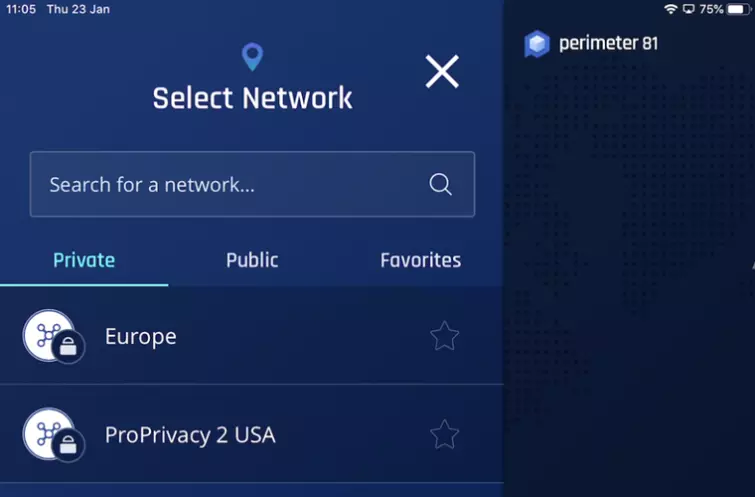Select the ProPrivacy 2 USA network name
Viewport: 755px width, 497px height.
190,435
